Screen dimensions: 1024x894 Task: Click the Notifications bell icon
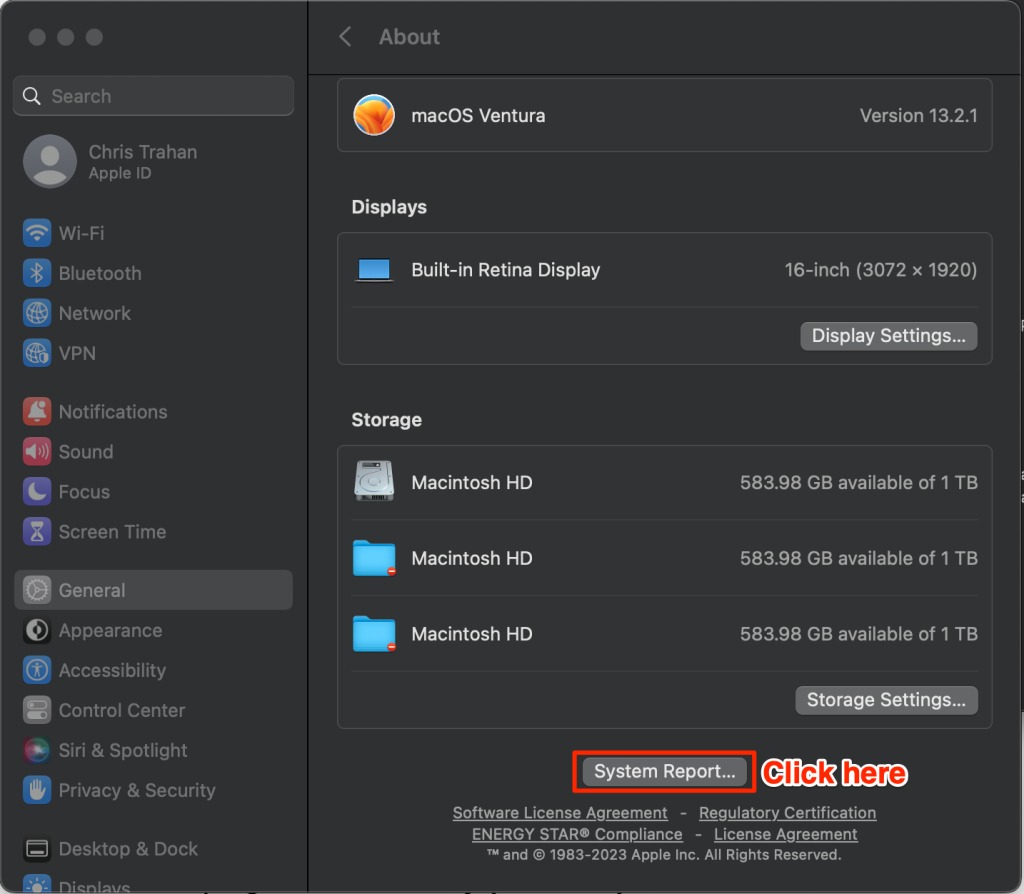pyautogui.click(x=37, y=412)
